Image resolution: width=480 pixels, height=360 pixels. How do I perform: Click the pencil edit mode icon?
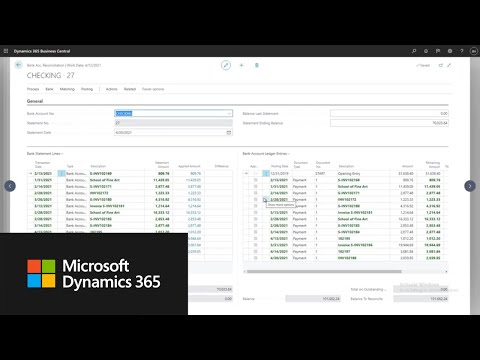point(226,65)
